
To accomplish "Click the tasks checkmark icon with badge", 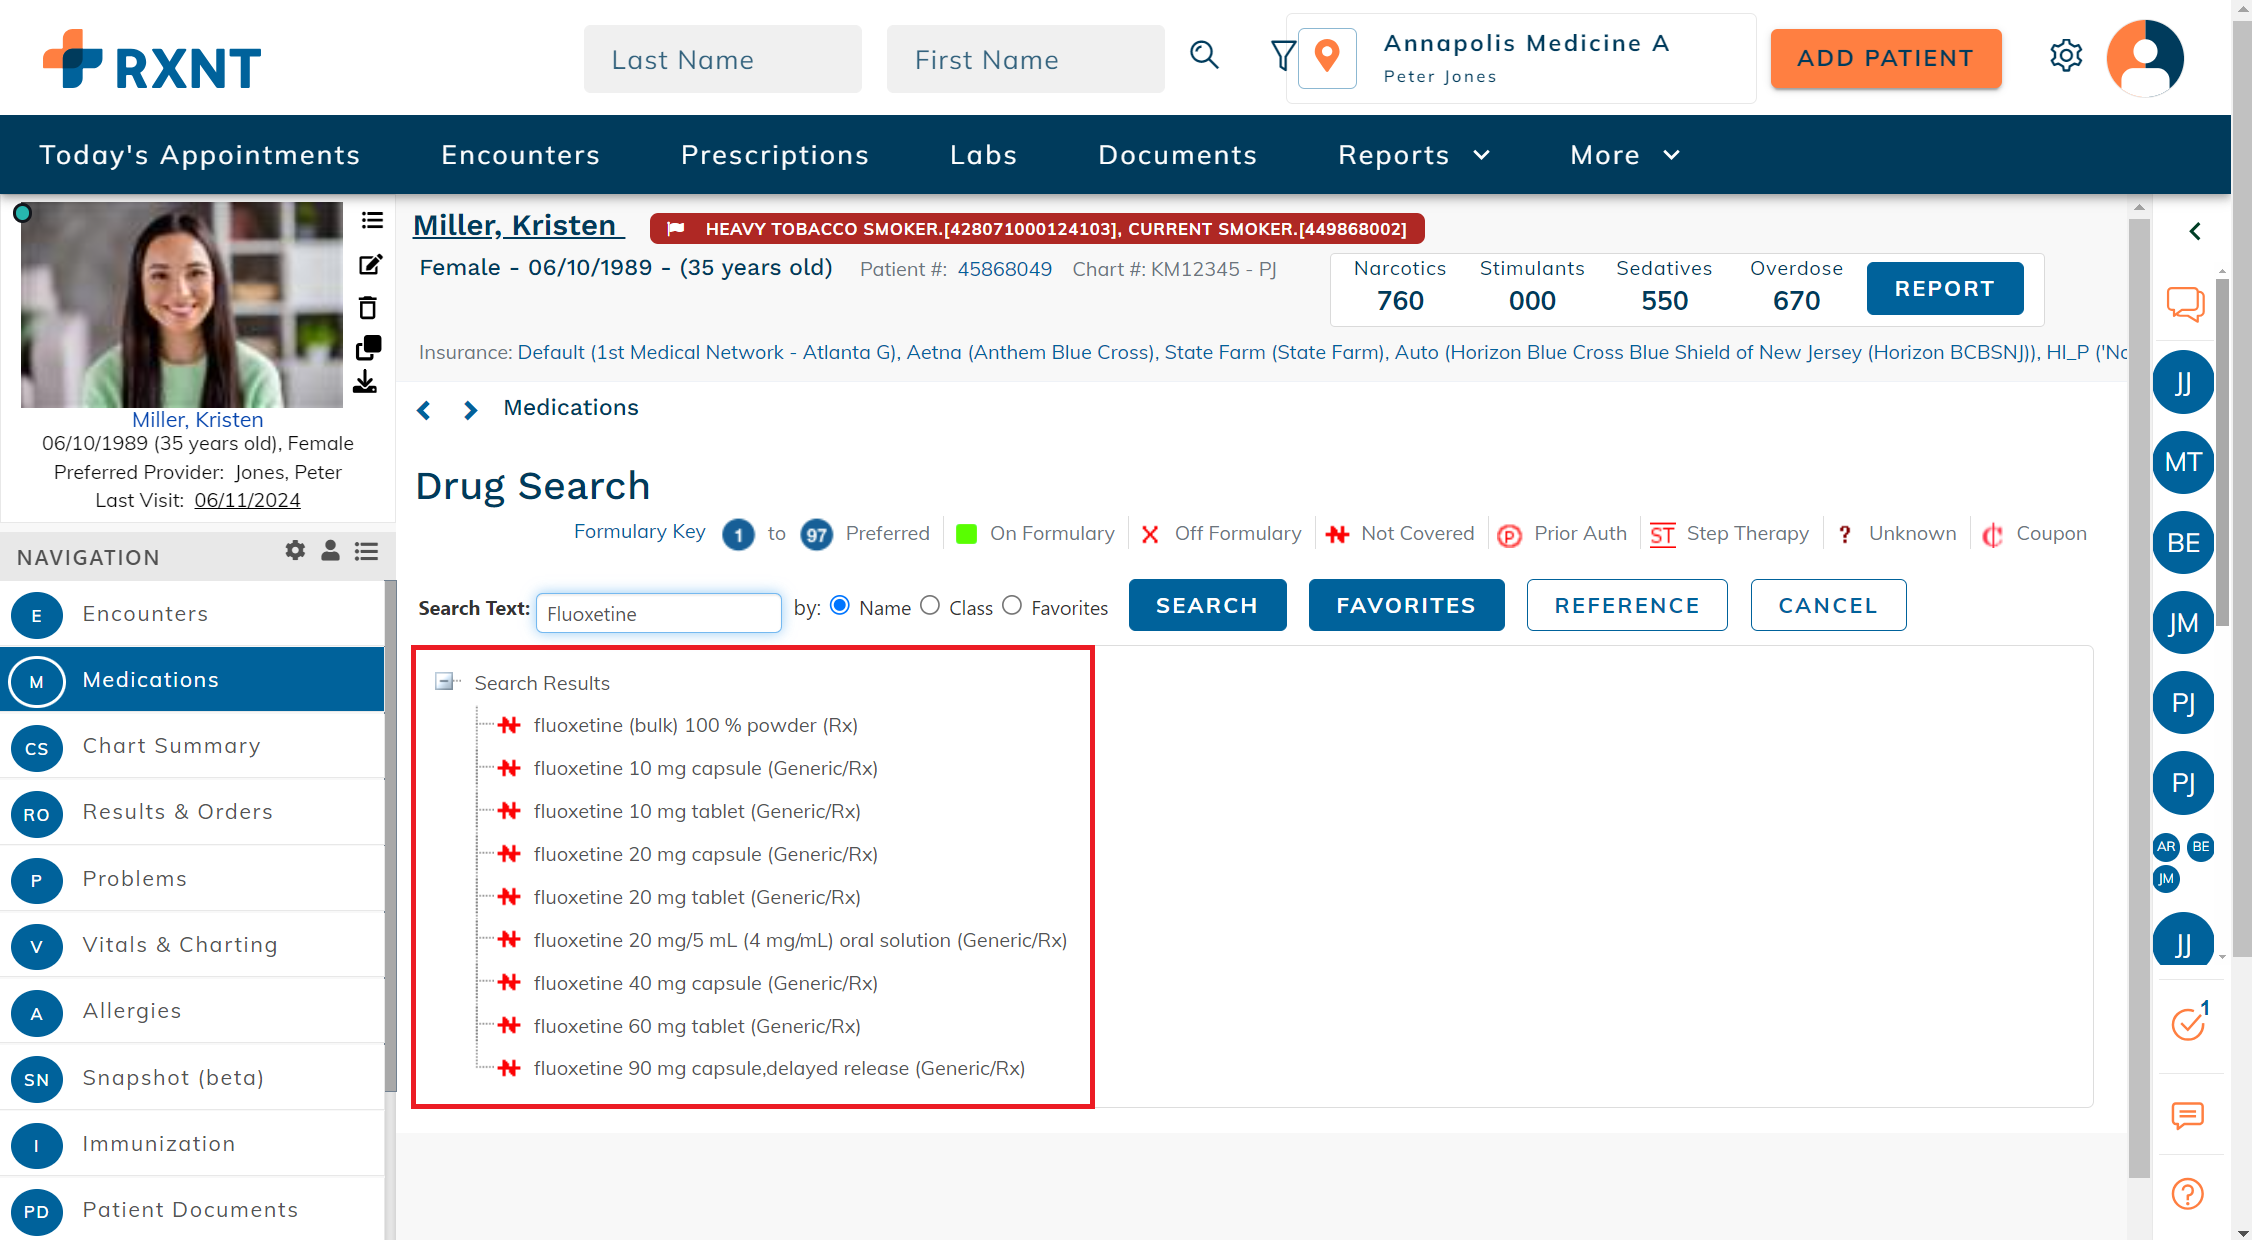I will 2188,1023.
